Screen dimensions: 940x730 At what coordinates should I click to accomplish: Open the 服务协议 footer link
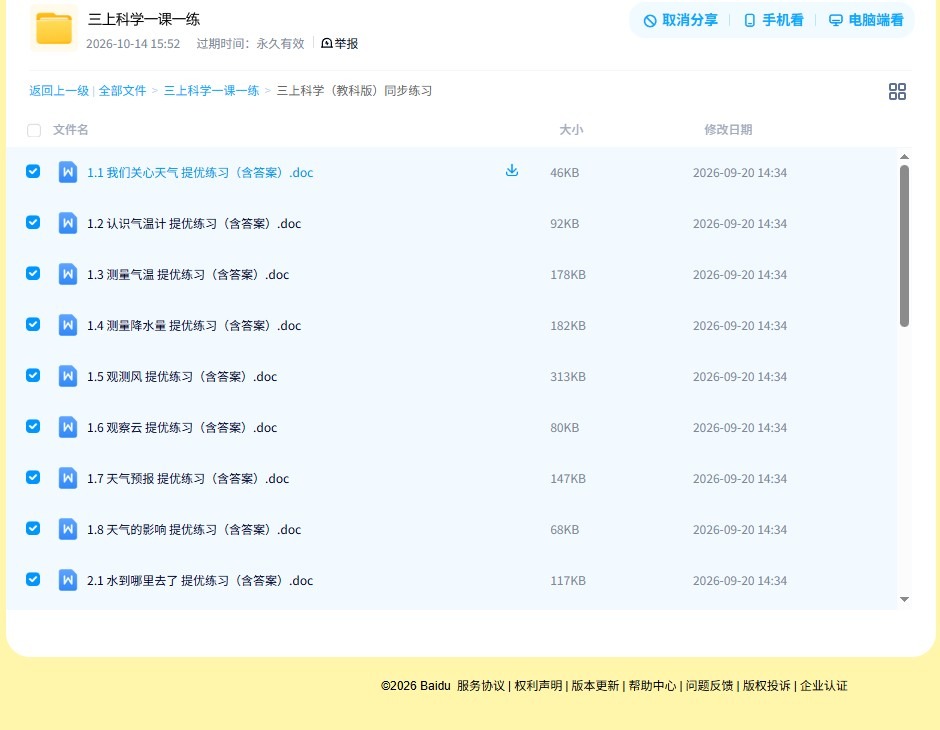point(481,686)
